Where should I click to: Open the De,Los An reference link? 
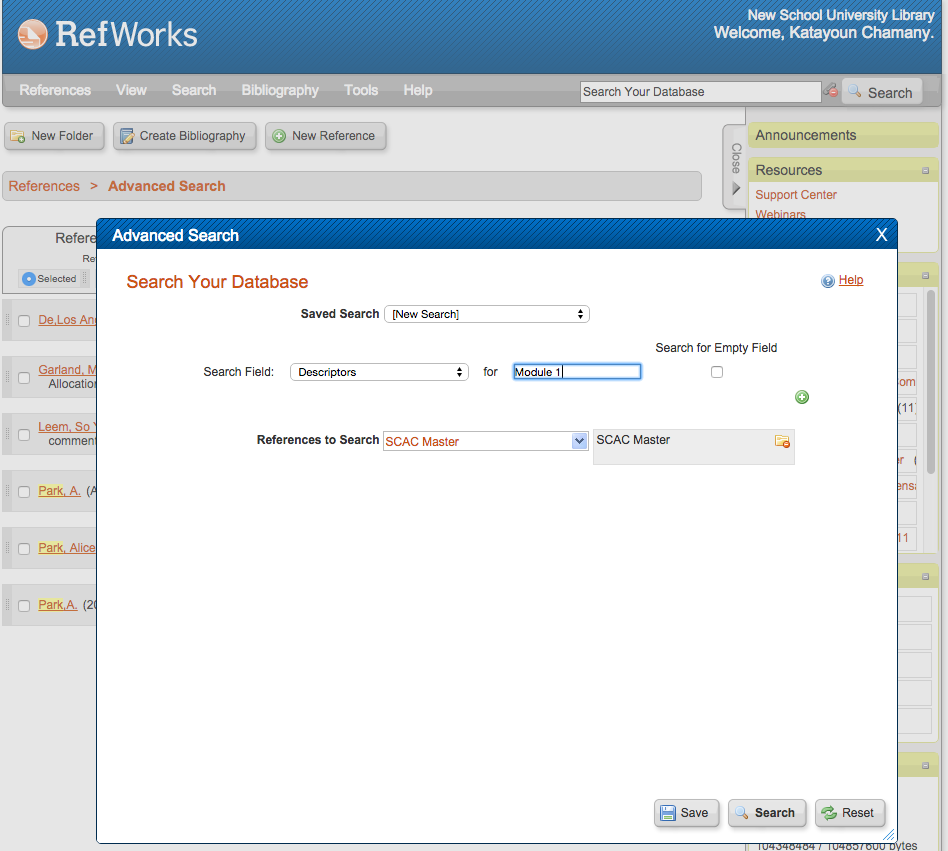pyautogui.click(x=67, y=320)
